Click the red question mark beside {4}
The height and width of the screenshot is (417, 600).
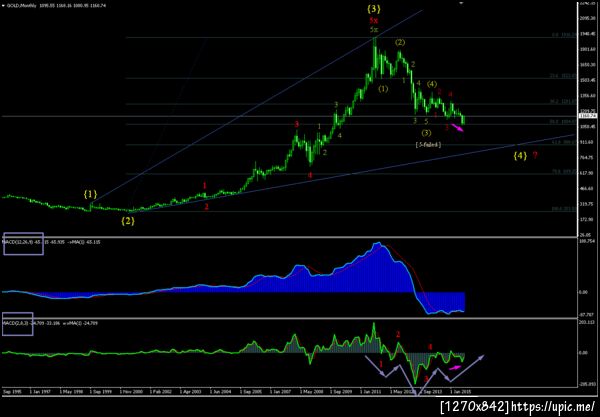(x=535, y=155)
